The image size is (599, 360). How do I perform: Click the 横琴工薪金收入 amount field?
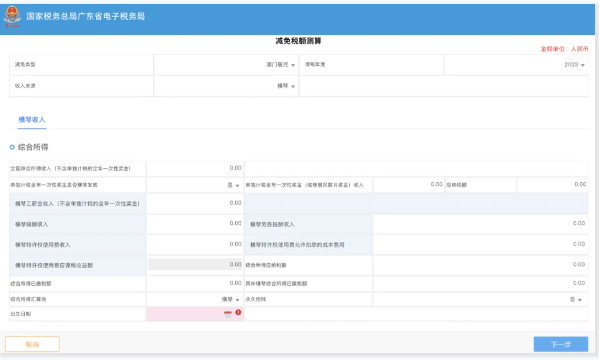click(x=195, y=203)
